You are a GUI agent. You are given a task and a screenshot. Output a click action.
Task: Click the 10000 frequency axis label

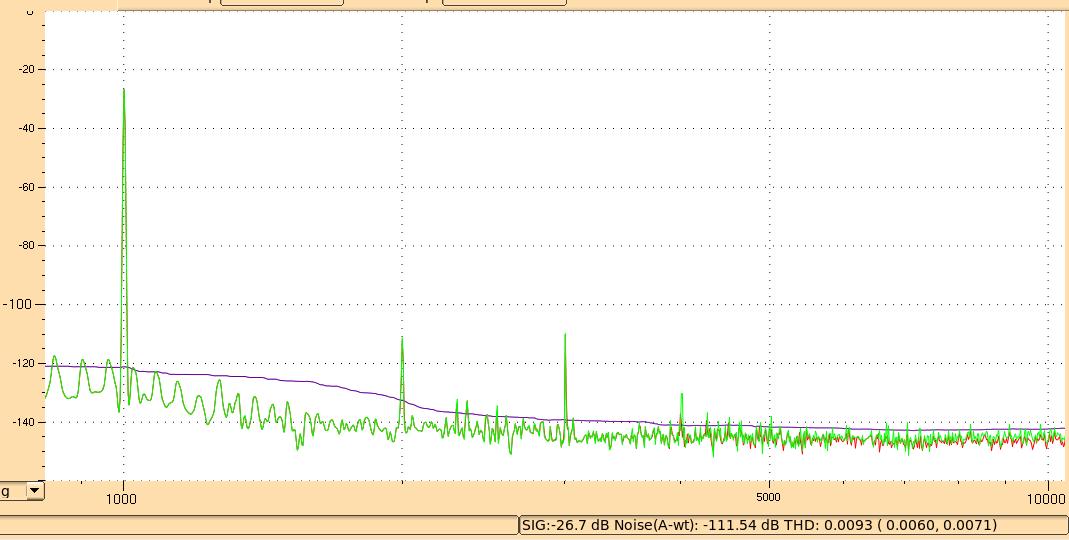coord(1046,499)
